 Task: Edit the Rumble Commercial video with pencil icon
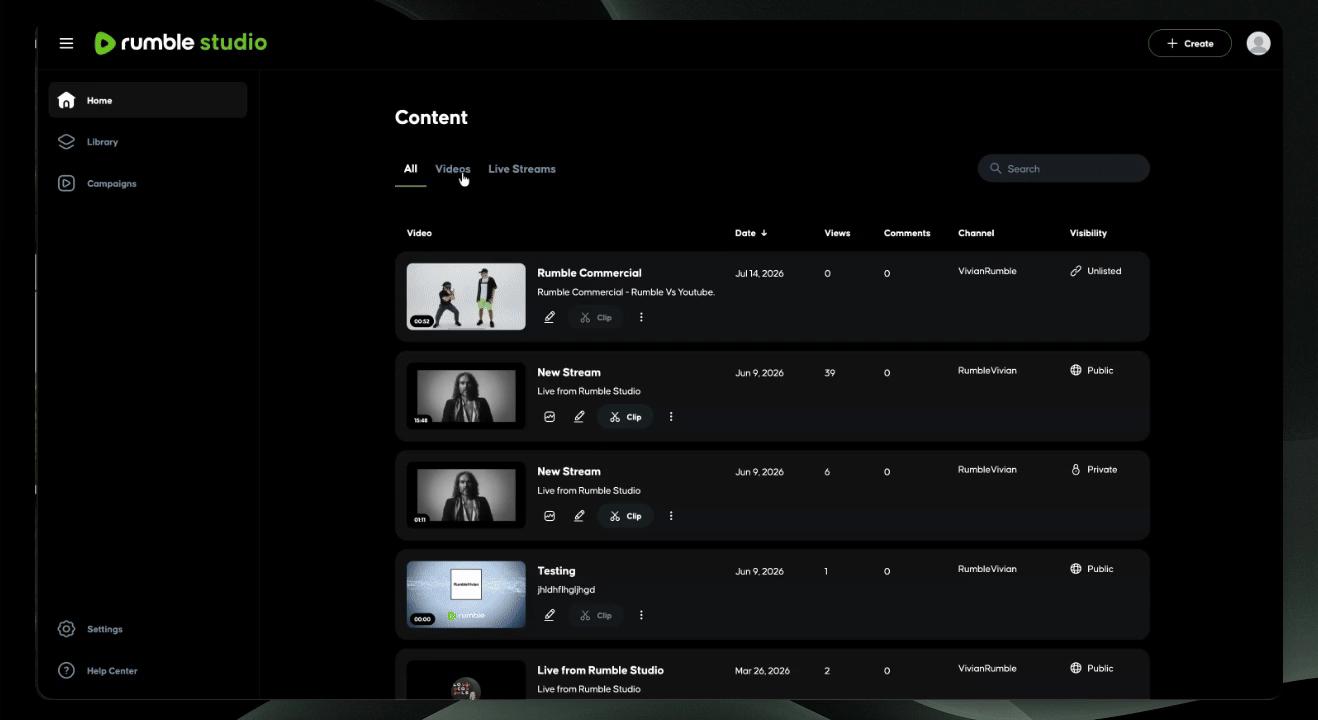[549, 317]
